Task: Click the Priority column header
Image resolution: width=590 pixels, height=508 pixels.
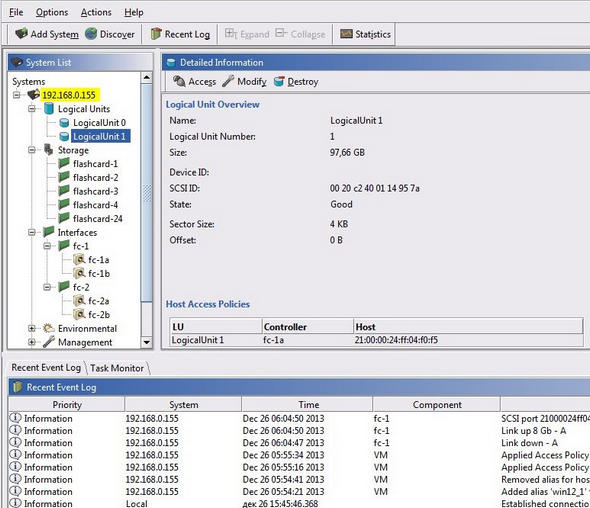Action: pyautogui.click(x=67, y=405)
